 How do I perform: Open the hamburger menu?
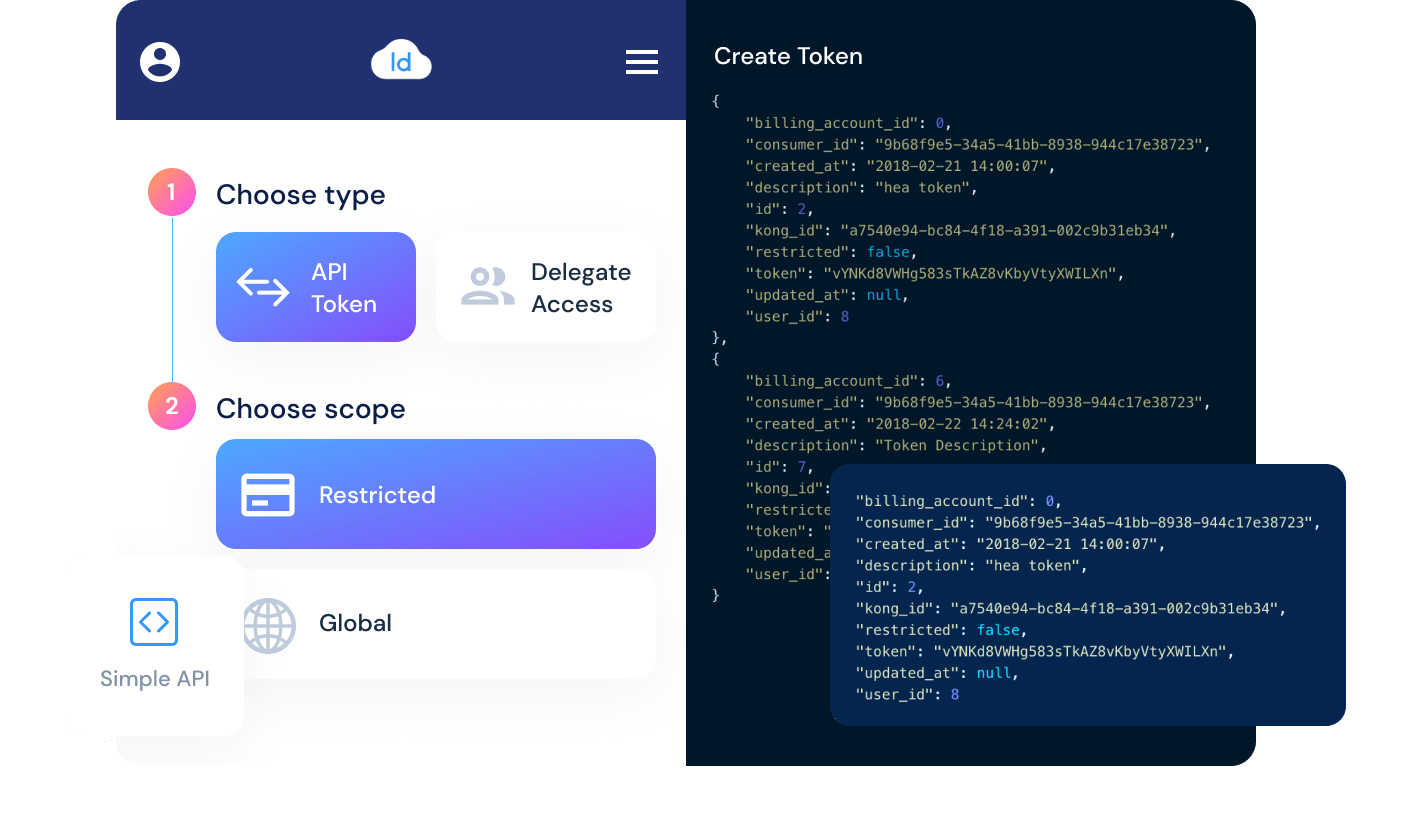tap(641, 62)
